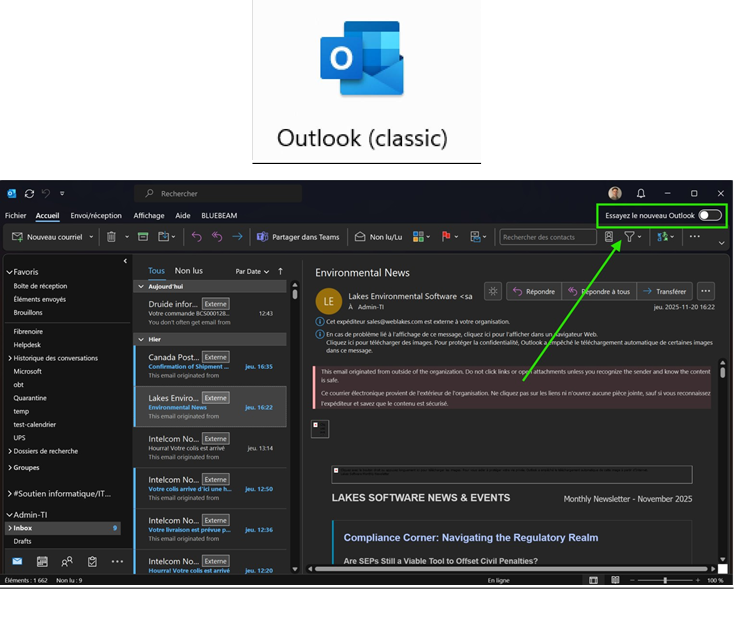Show Tous messages filter
The width and height of the screenshot is (738, 629).
pos(156,271)
